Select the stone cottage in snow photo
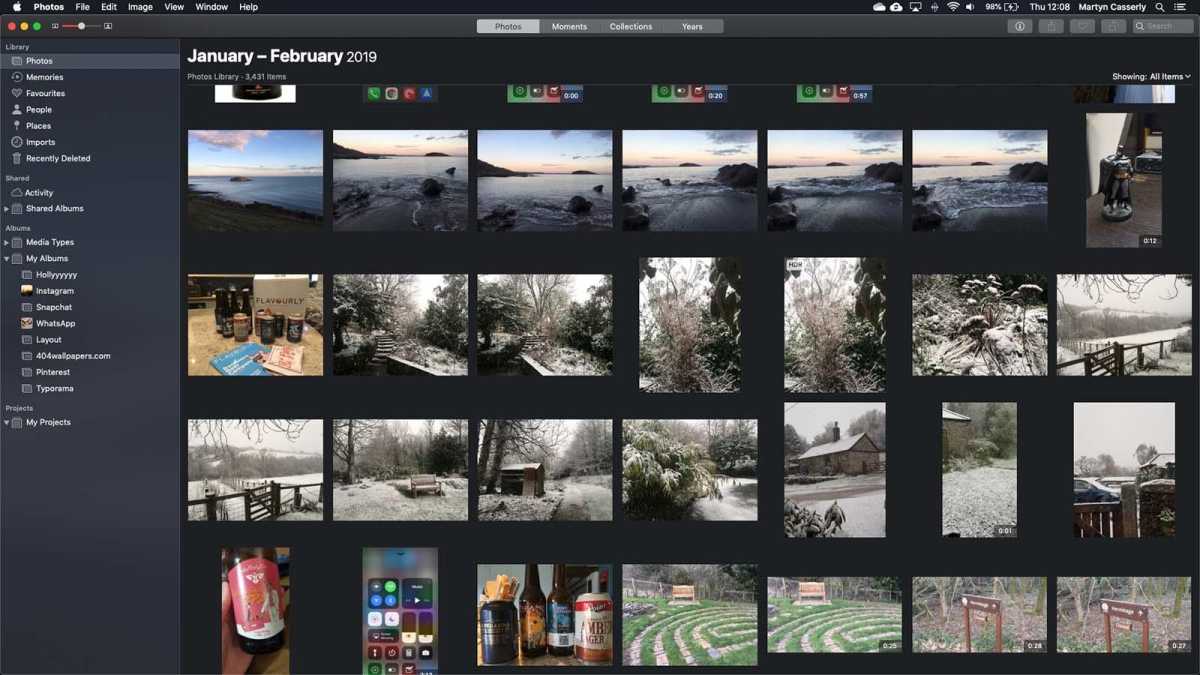1200x675 pixels. [835, 470]
